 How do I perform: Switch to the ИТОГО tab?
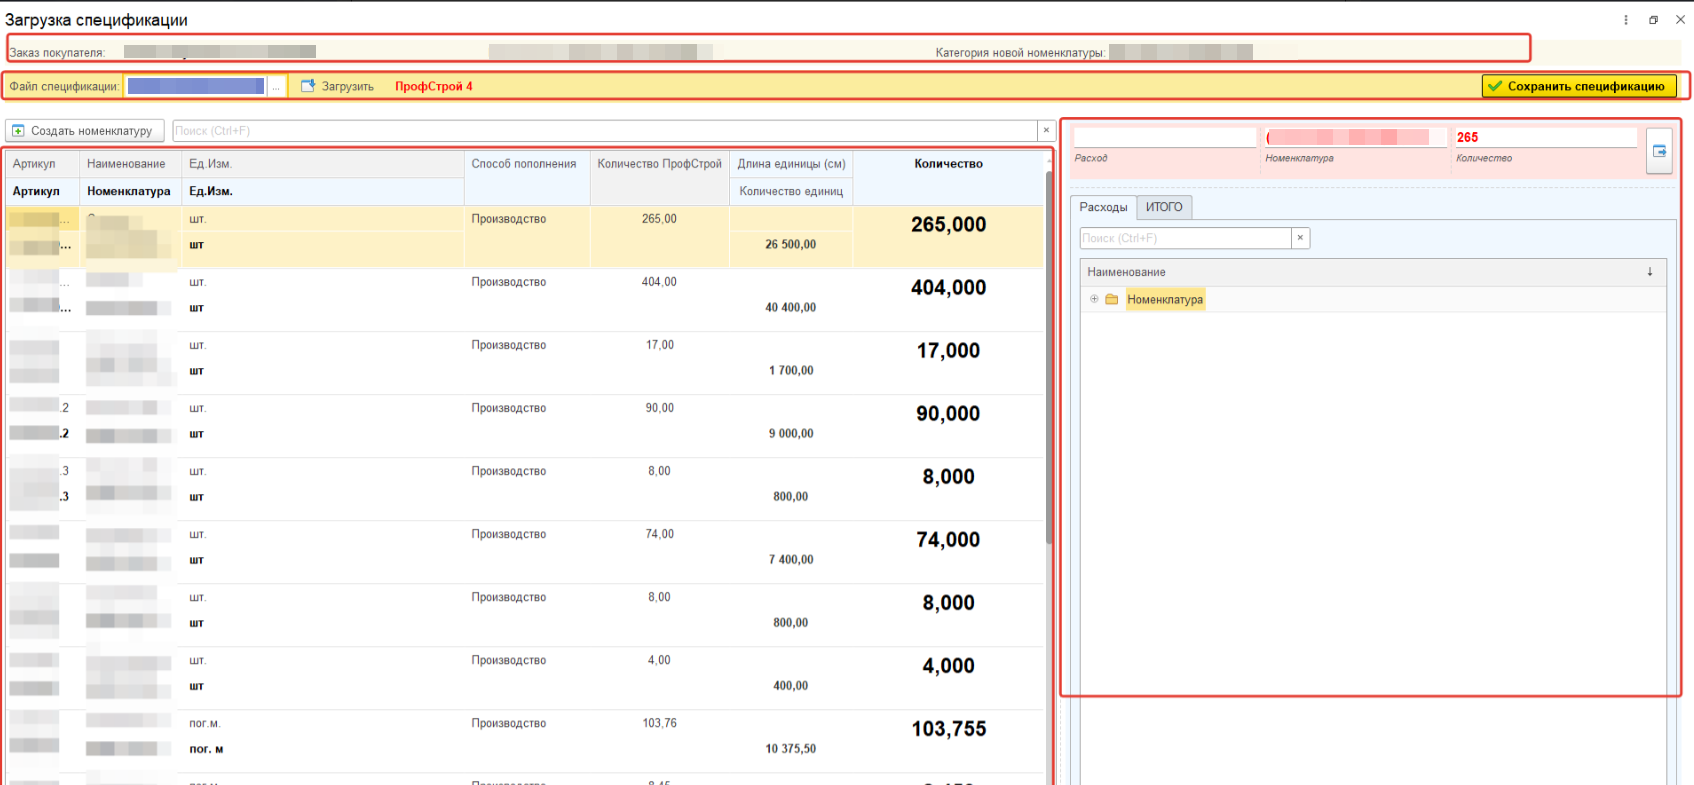click(1164, 207)
